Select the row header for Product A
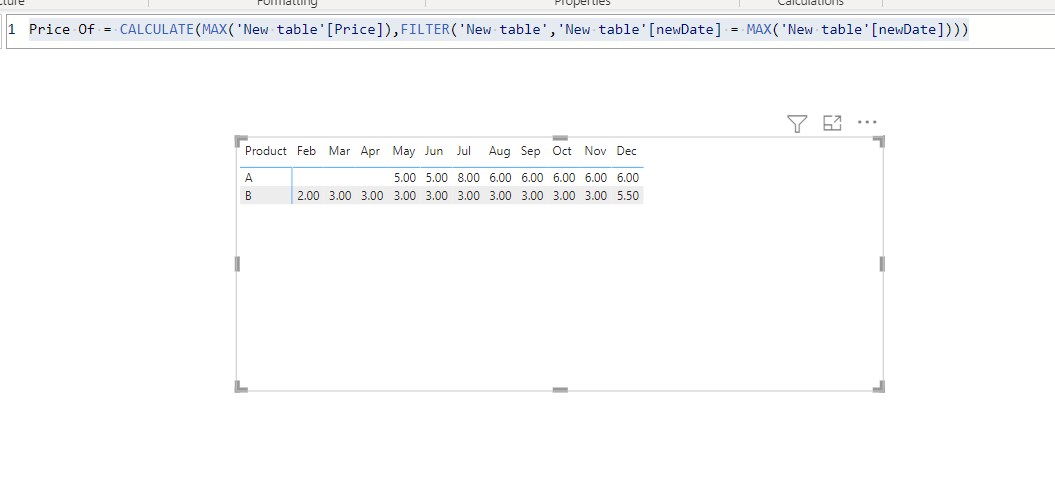This screenshot has height=497, width=1055. click(x=249, y=178)
